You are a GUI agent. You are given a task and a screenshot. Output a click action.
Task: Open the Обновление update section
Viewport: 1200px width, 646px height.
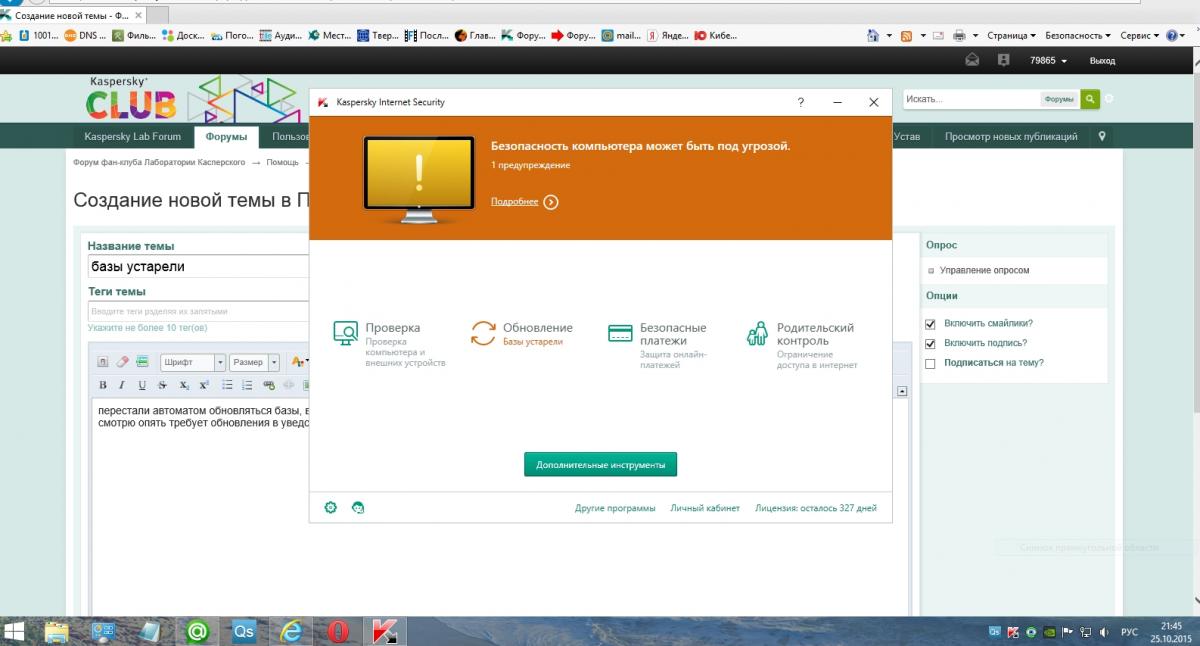pos(522,333)
